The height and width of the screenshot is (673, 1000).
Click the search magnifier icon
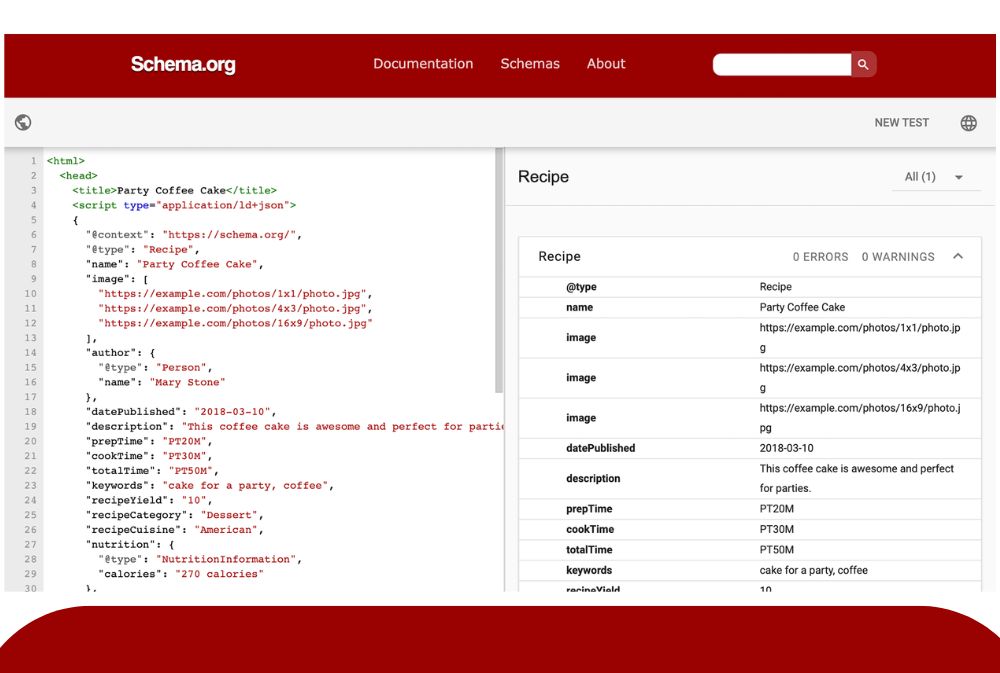point(862,64)
